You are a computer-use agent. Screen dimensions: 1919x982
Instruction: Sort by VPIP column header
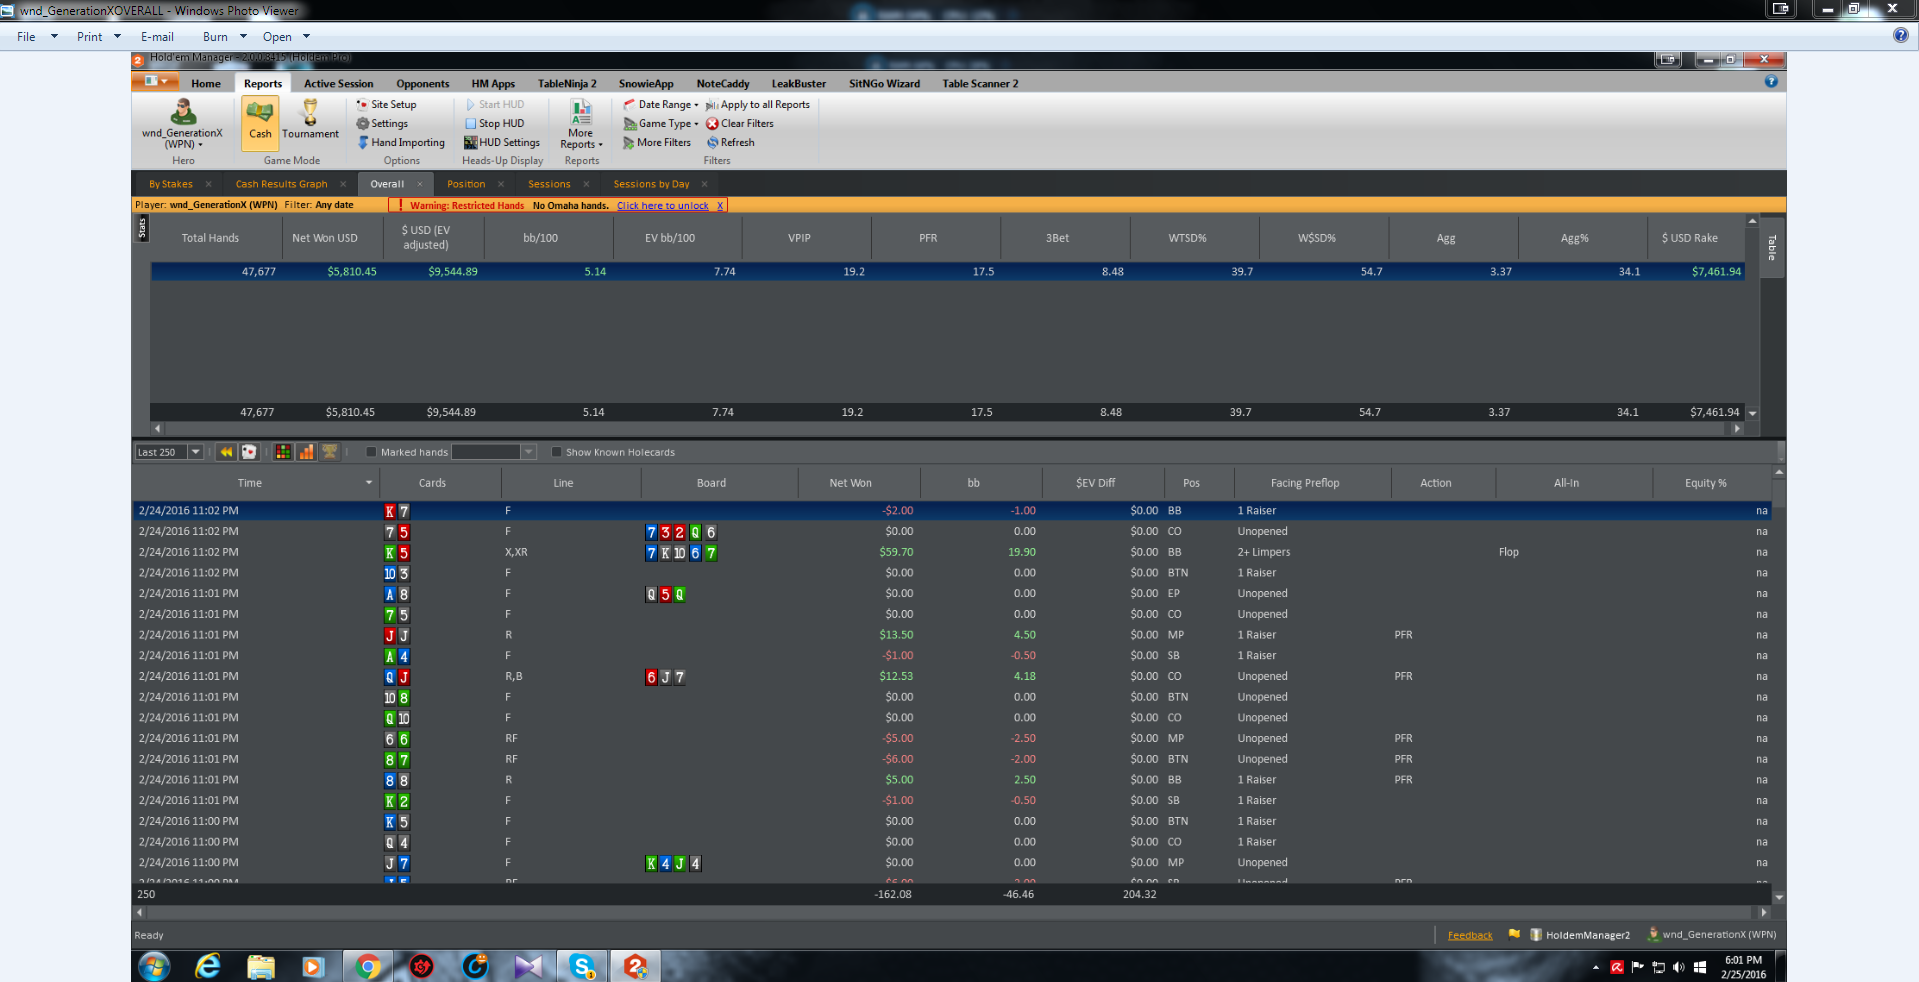click(799, 238)
